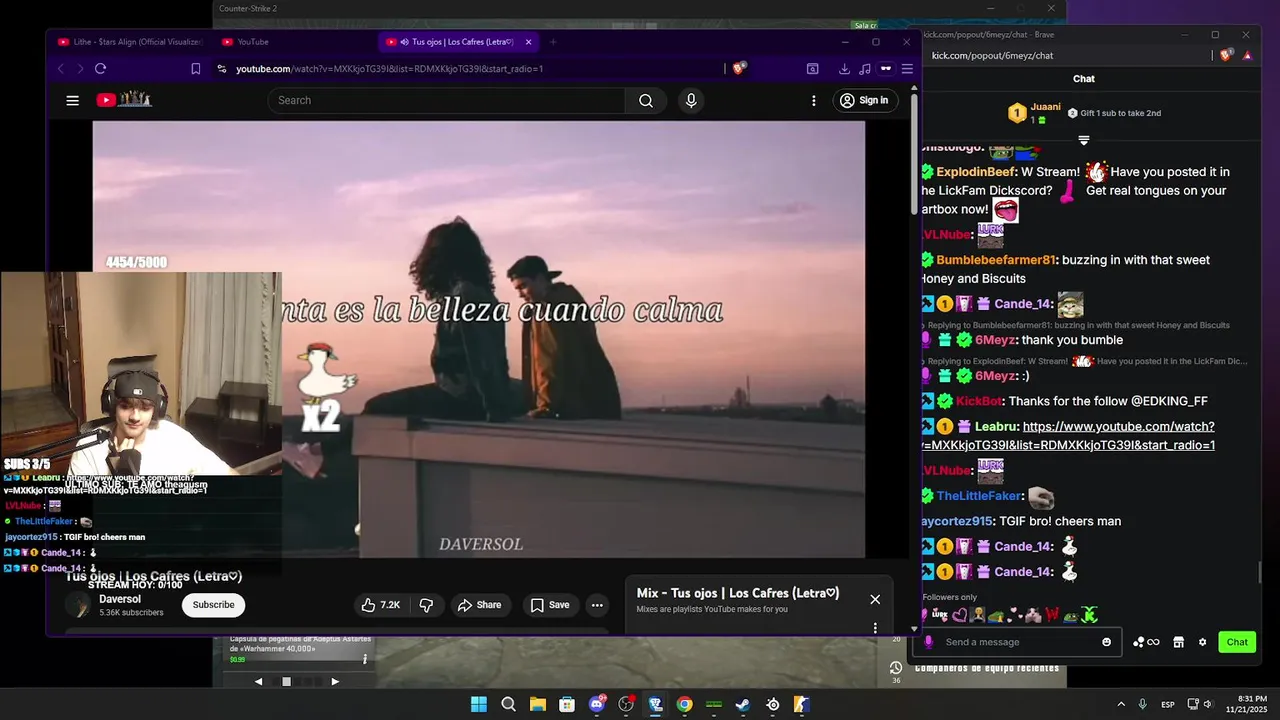
Task: Open Brave playlist music note icon
Action: pyautogui.click(x=864, y=69)
